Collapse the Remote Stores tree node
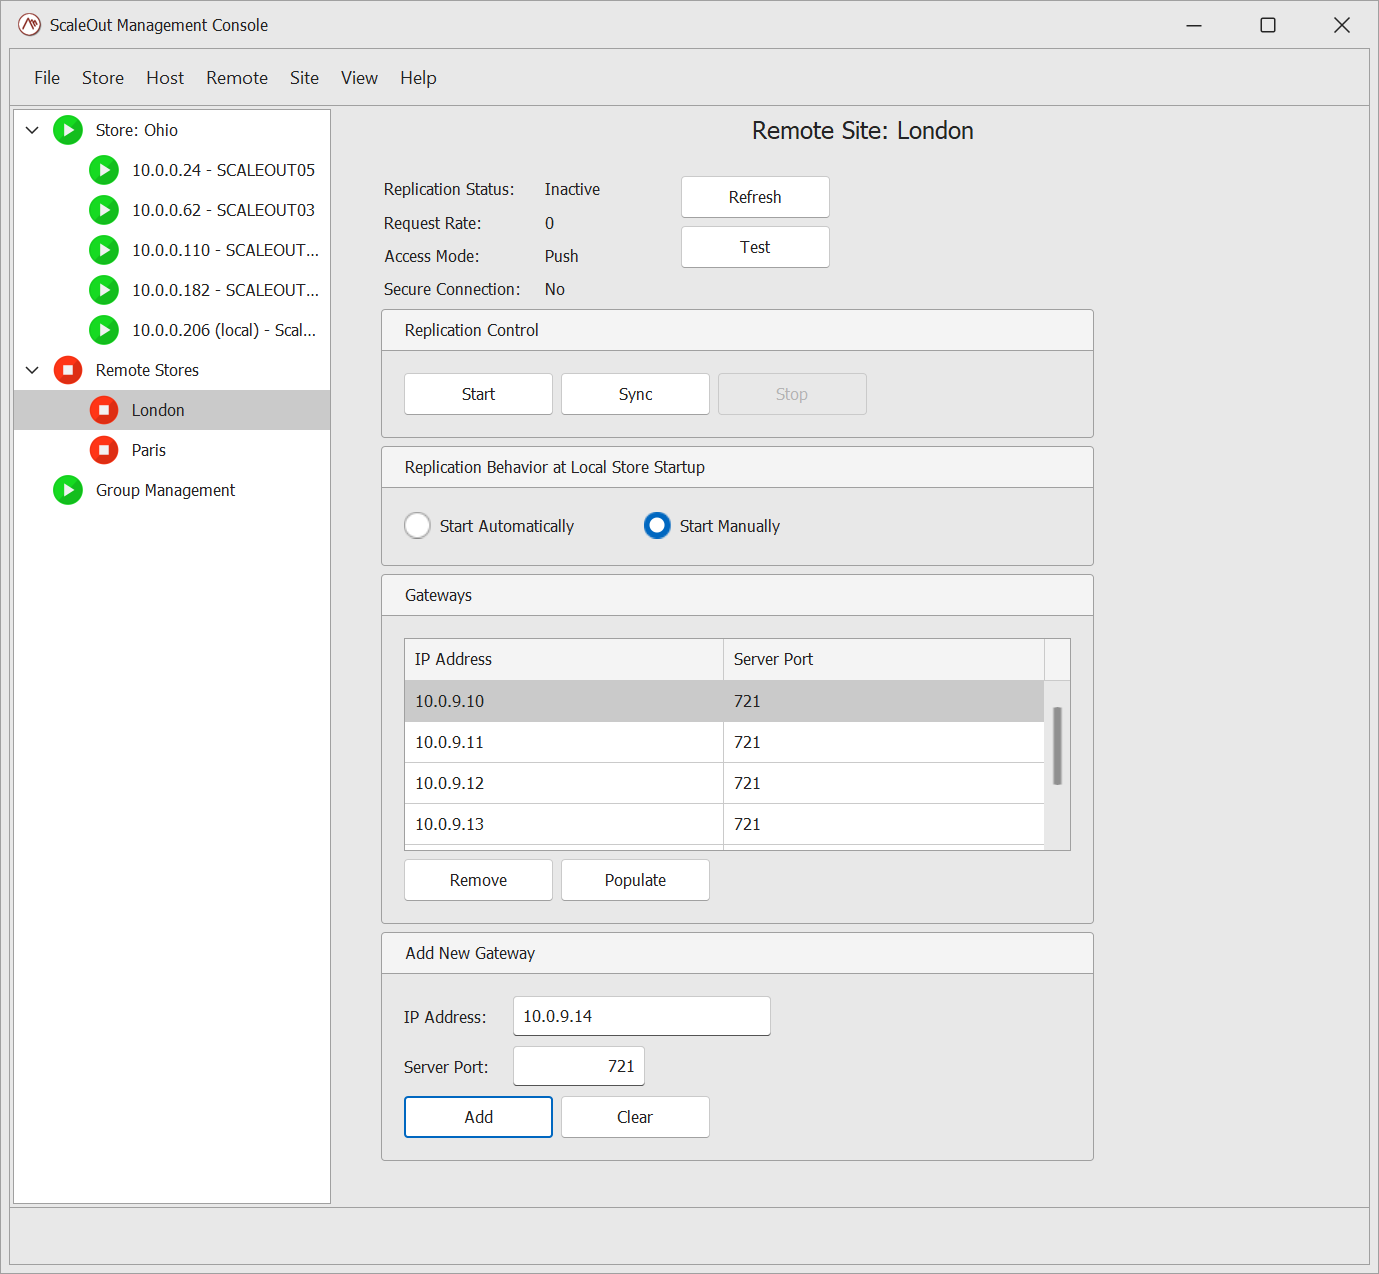The width and height of the screenshot is (1379, 1274). click(32, 370)
